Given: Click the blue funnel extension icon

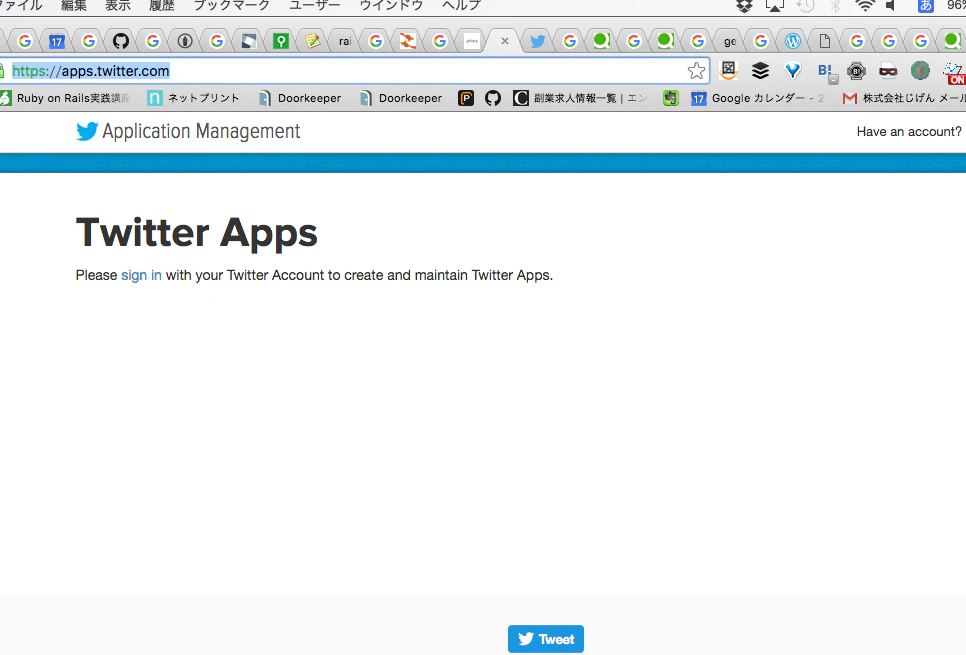Looking at the screenshot, I should [792, 71].
